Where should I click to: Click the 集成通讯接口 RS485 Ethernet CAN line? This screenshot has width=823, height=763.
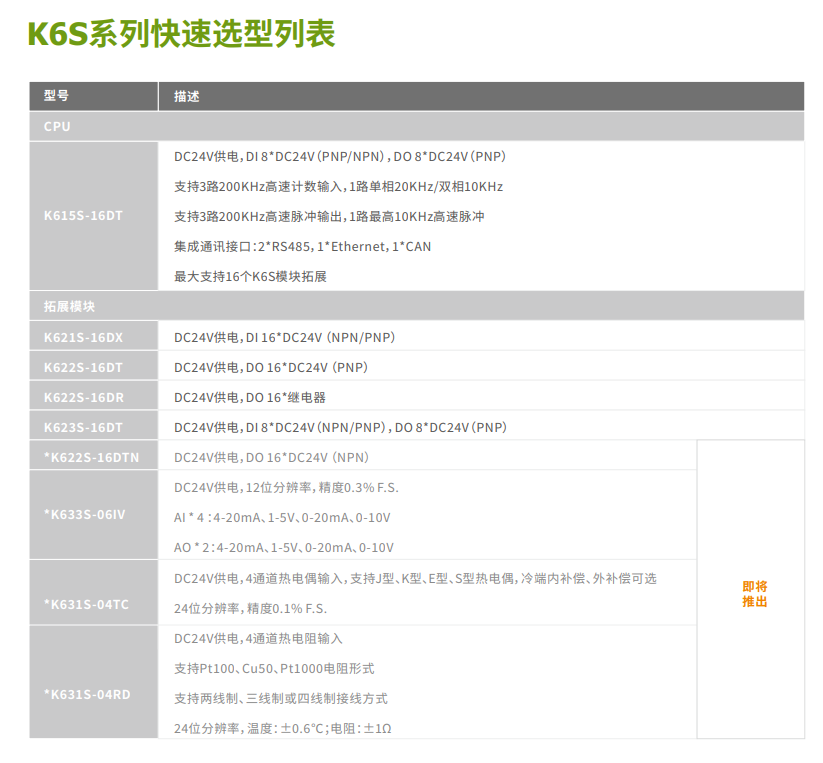pyautogui.click(x=302, y=246)
